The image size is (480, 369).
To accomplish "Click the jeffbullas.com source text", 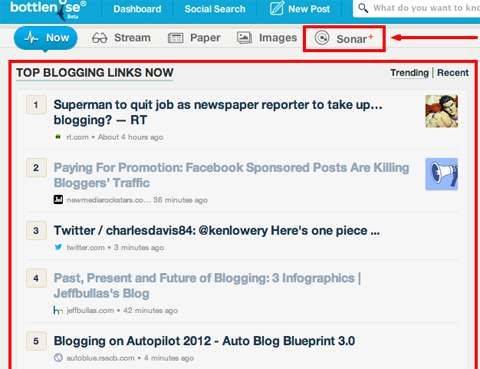I will click(x=90, y=310).
